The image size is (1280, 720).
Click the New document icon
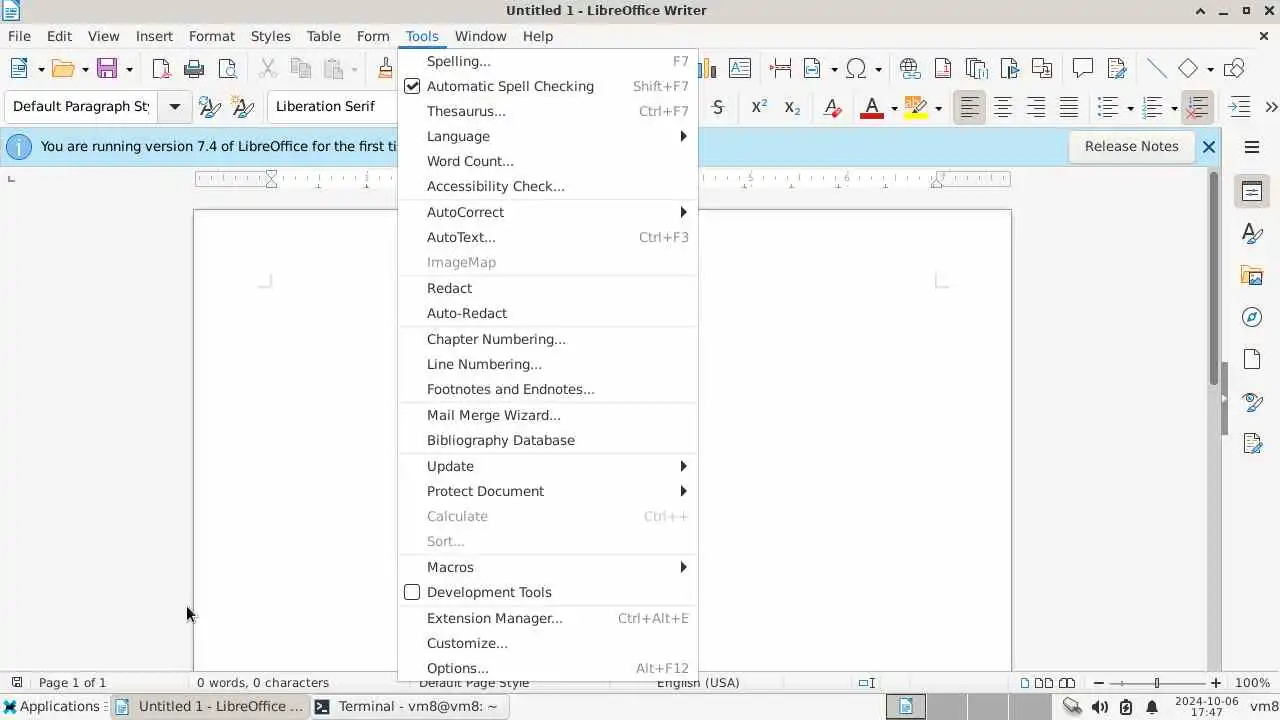pyautogui.click(x=19, y=68)
